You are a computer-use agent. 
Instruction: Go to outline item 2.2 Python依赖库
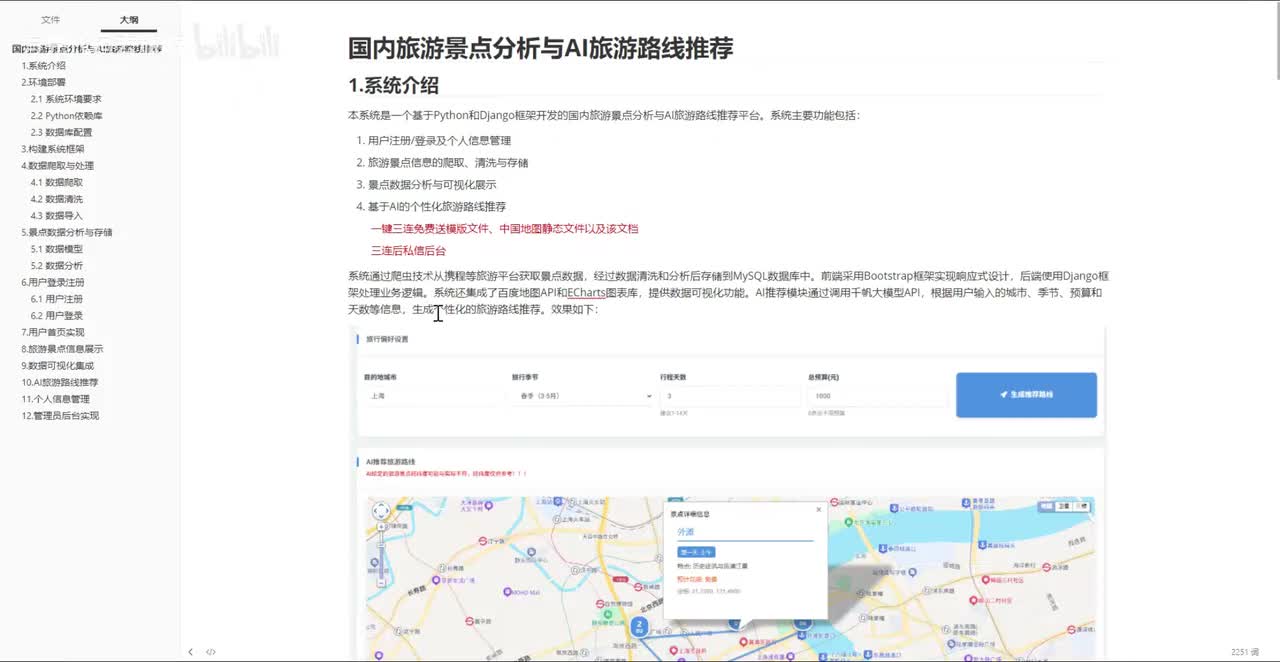point(66,115)
